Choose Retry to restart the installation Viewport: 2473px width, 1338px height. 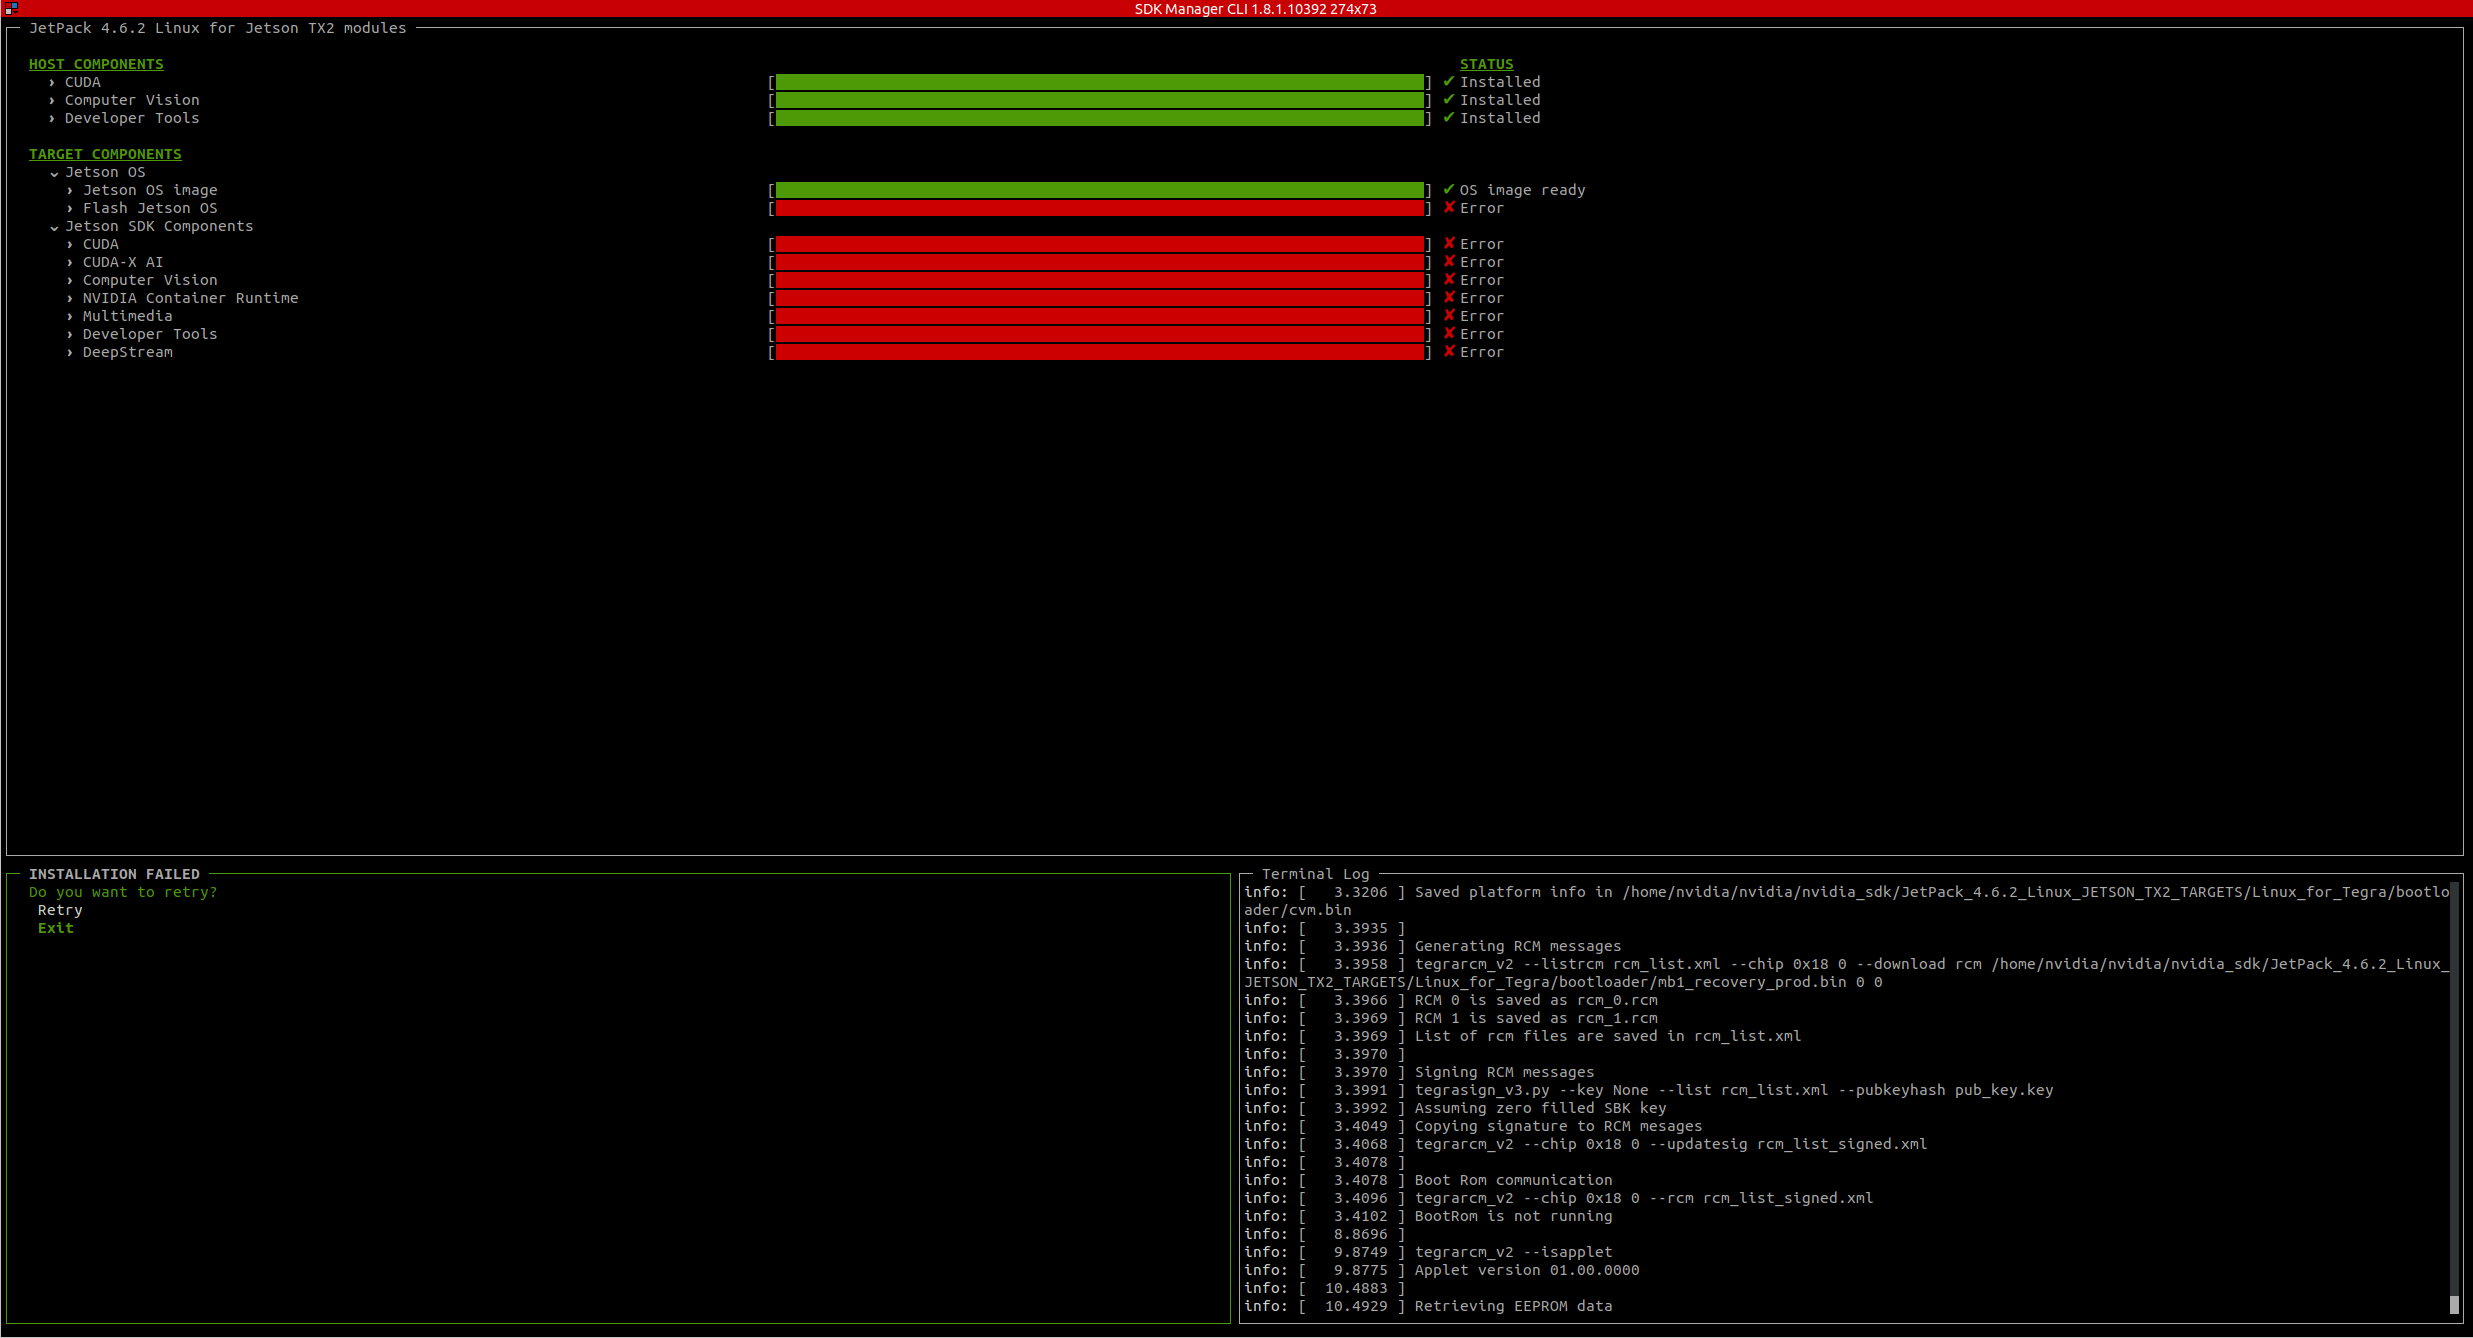coord(59,910)
